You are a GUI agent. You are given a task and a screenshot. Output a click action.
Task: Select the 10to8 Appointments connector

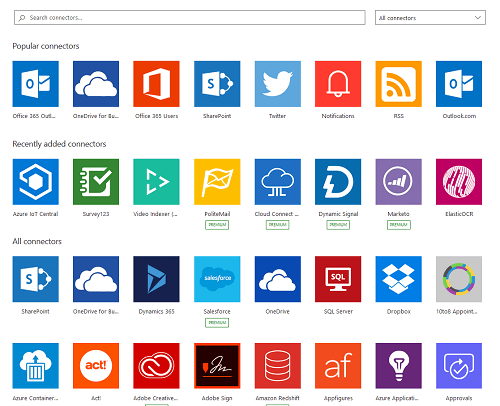click(459, 279)
